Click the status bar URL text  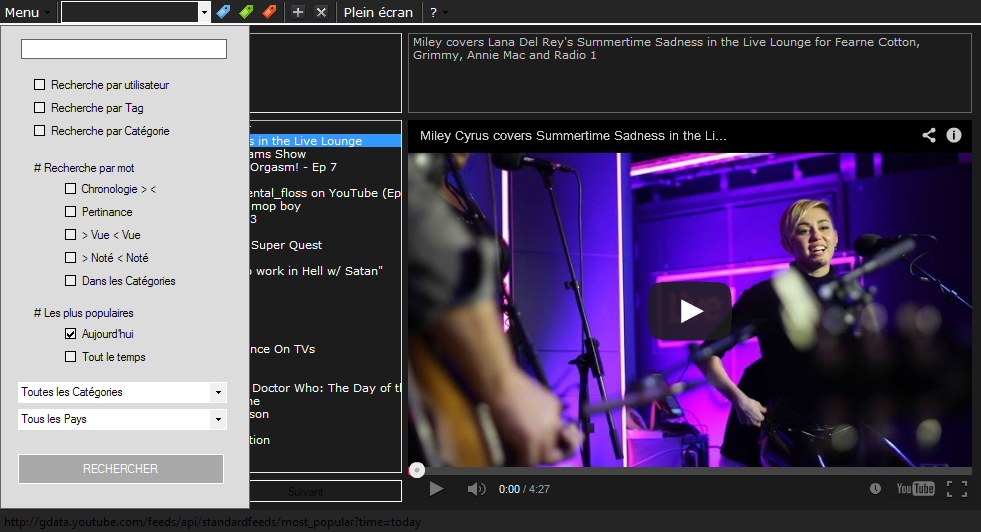point(213,522)
